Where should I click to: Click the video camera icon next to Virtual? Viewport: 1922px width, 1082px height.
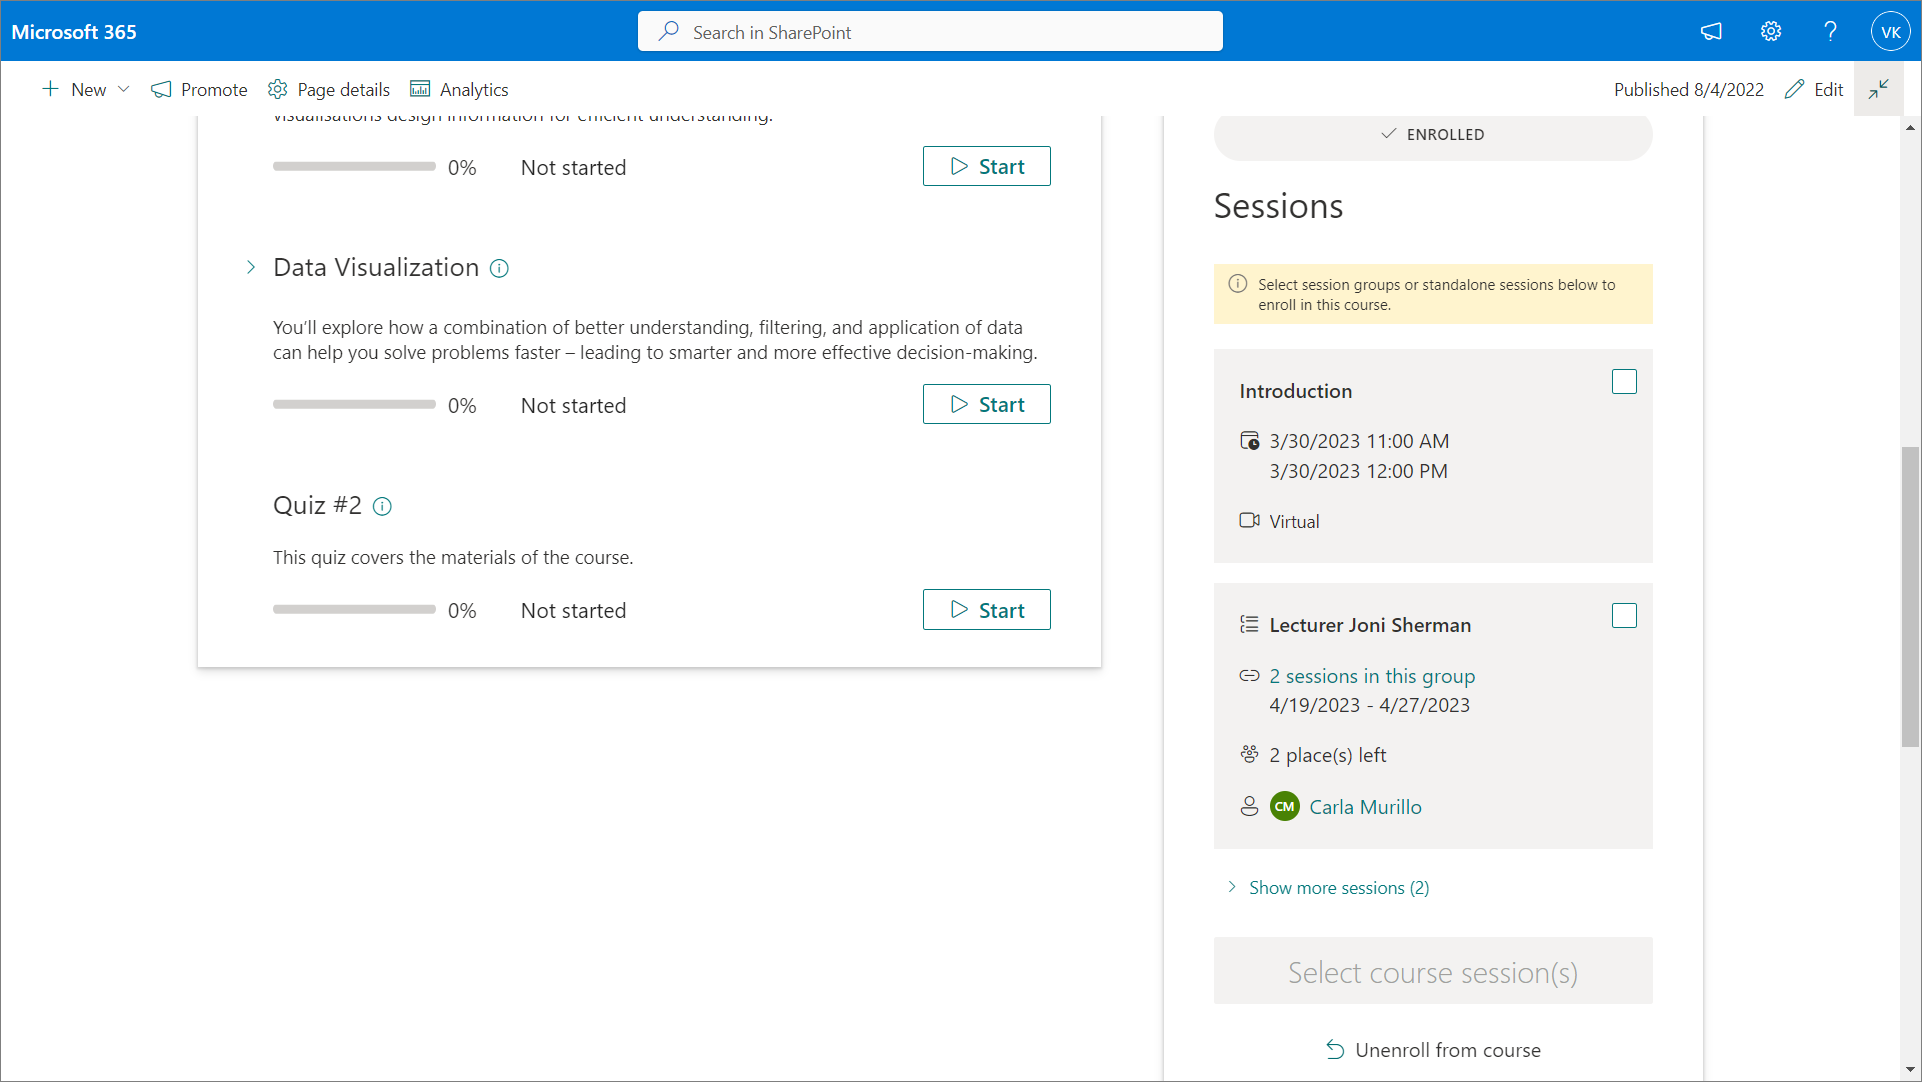coord(1249,521)
